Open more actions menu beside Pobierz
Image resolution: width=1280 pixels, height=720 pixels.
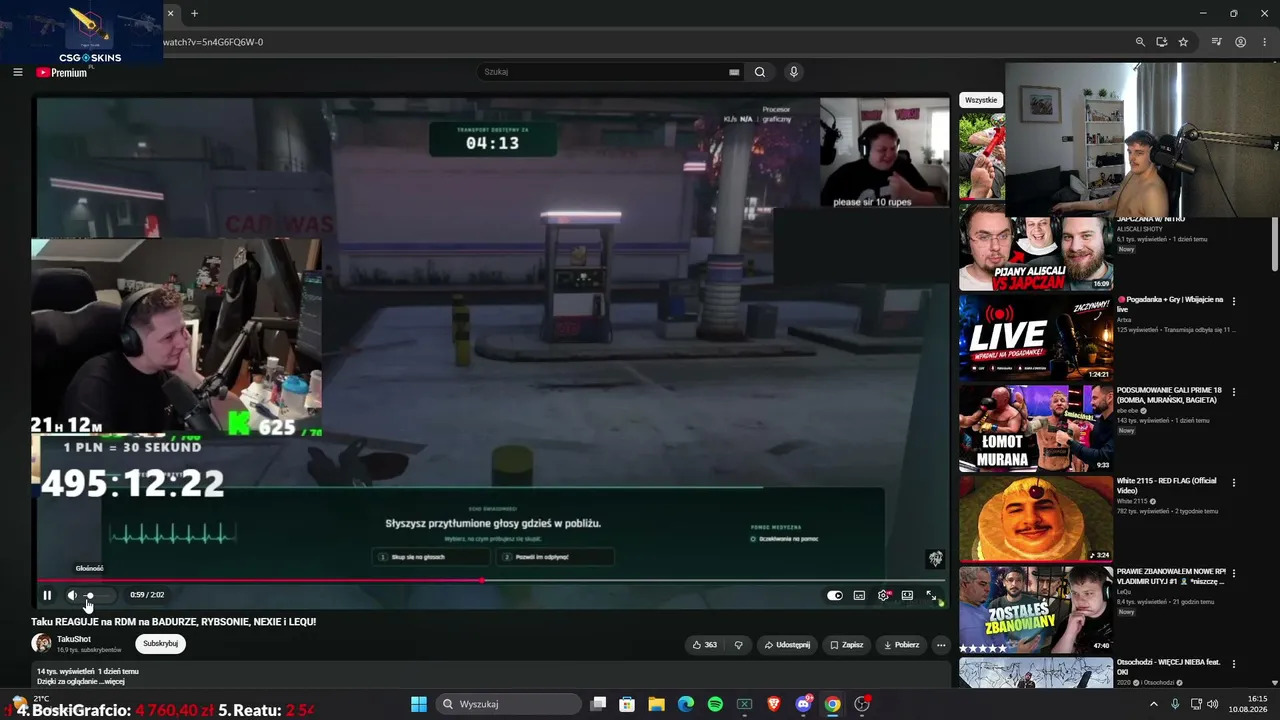[941, 645]
